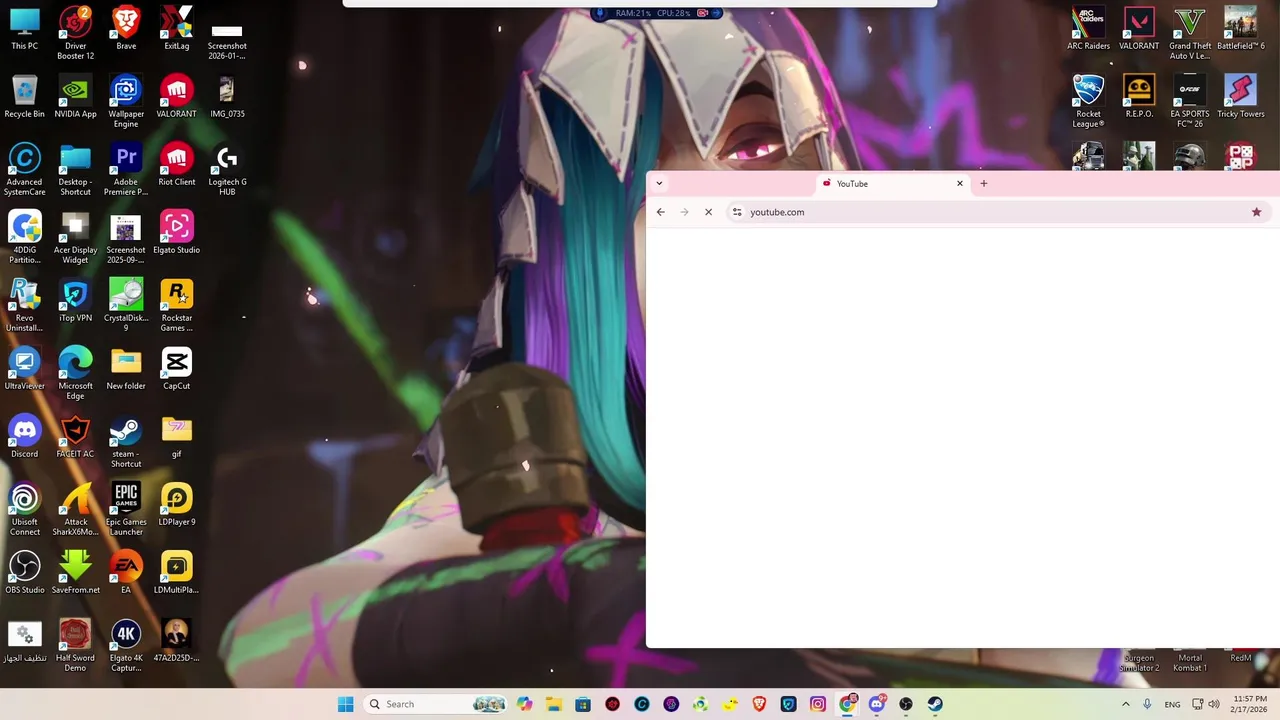Select the Elgato 4K Capture desktop icon
The width and height of the screenshot is (1280, 720).
pos(126,644)
